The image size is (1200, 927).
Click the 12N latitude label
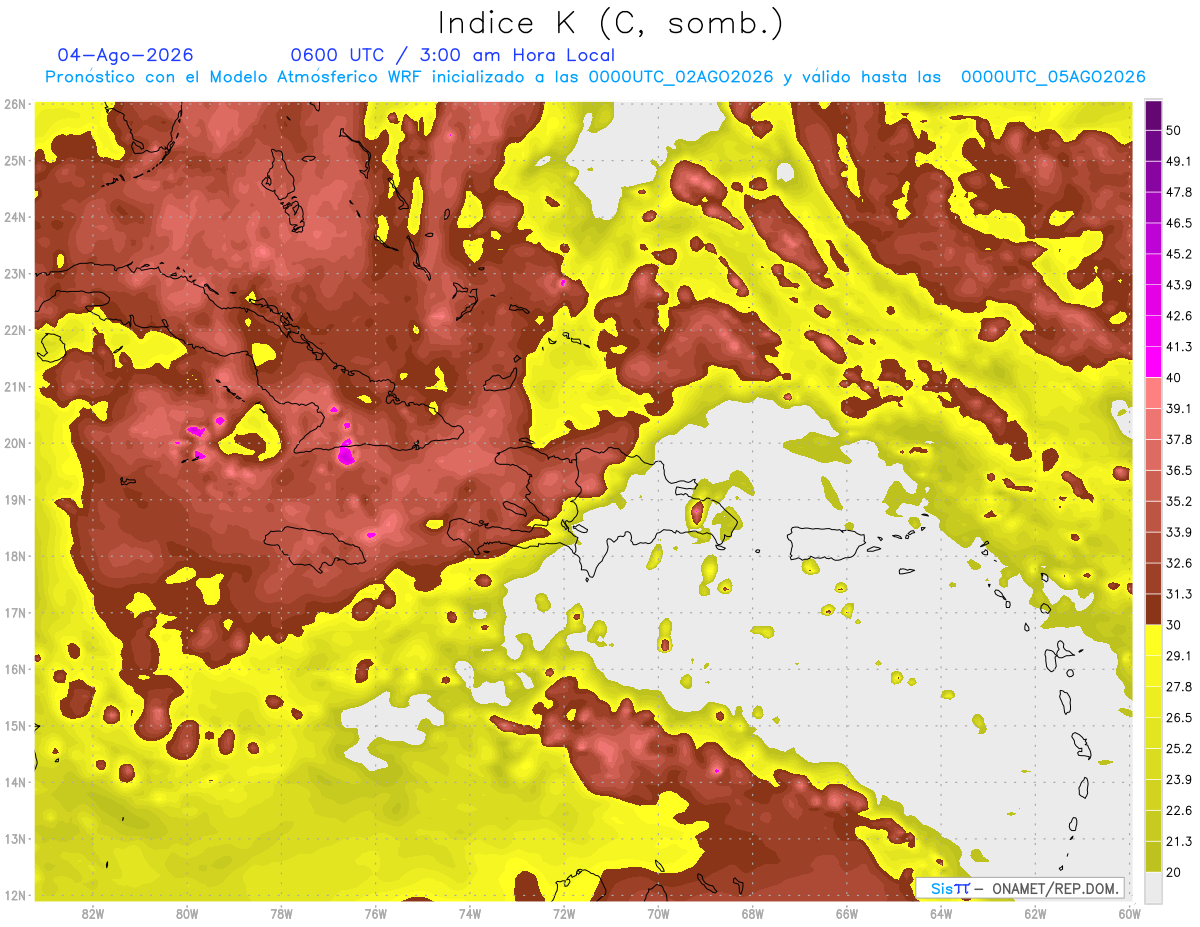(15, 895)
